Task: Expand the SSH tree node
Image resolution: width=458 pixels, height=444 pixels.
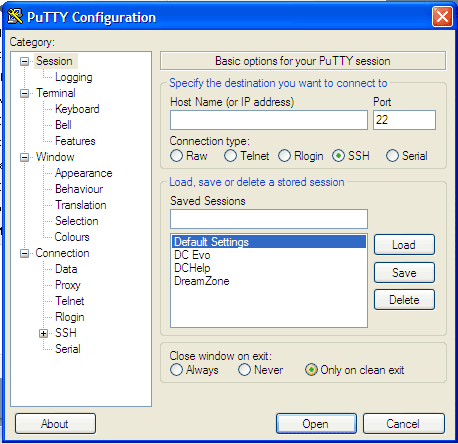Action: 43,333
